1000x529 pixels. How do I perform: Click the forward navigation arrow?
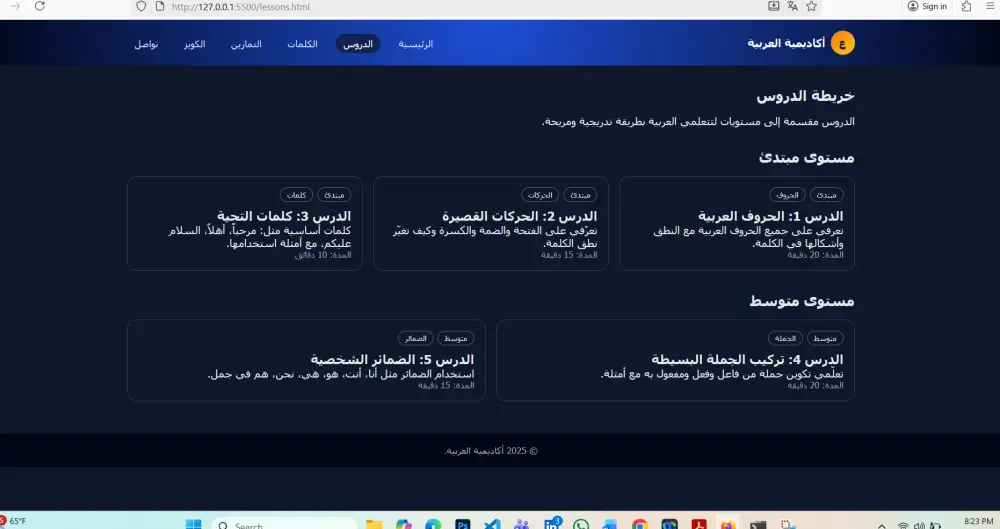click(15, 6)
